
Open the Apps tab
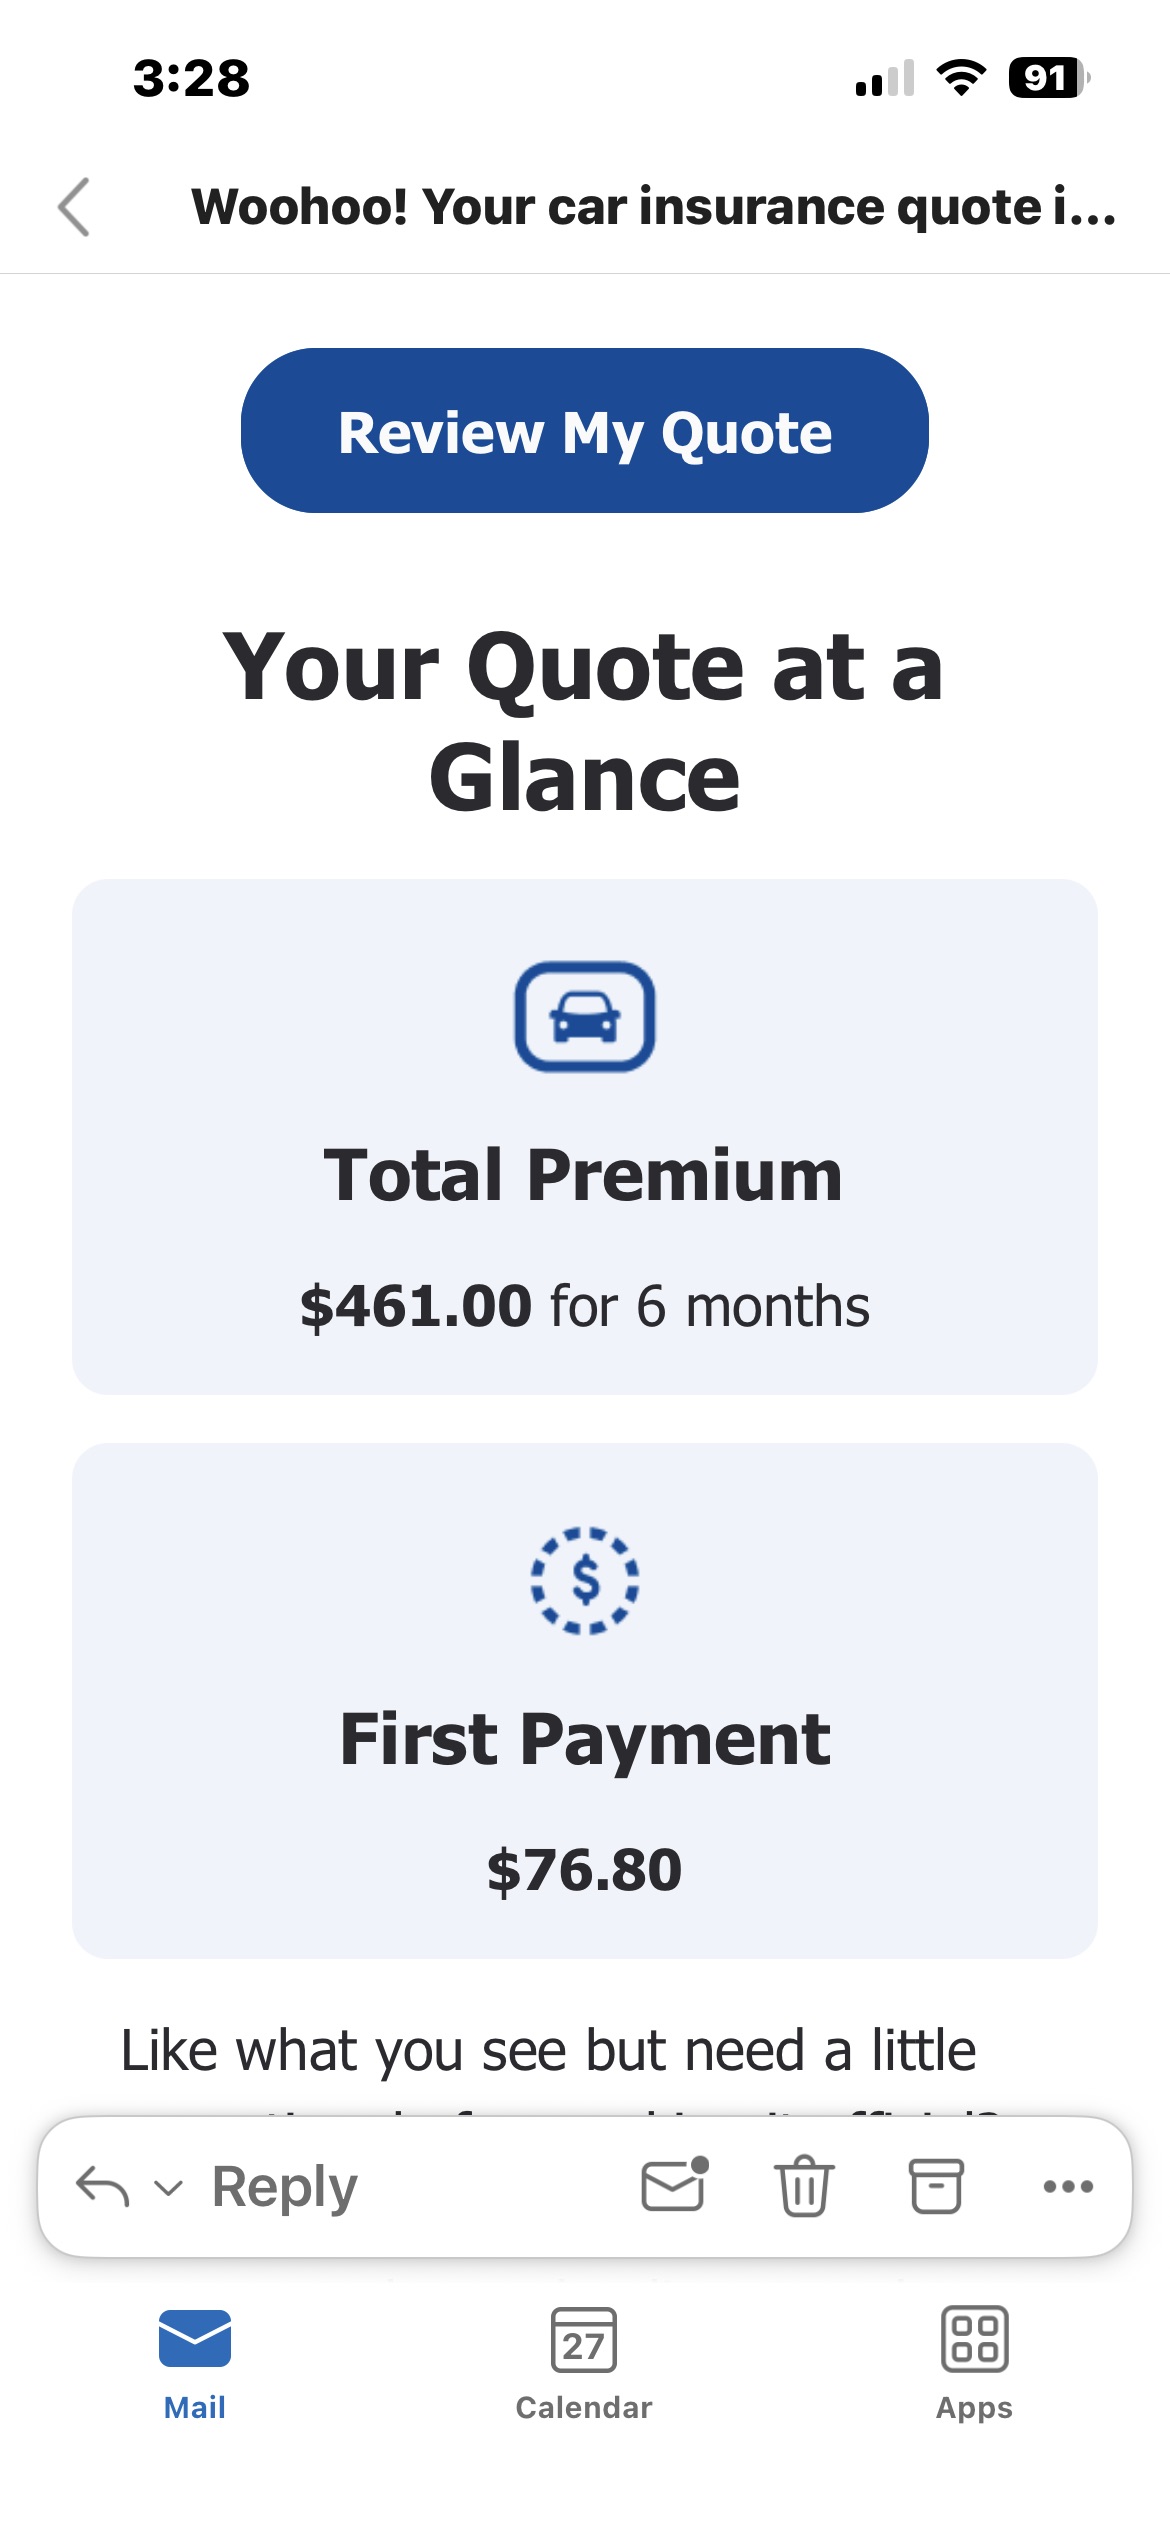(x=974, y=2363)
